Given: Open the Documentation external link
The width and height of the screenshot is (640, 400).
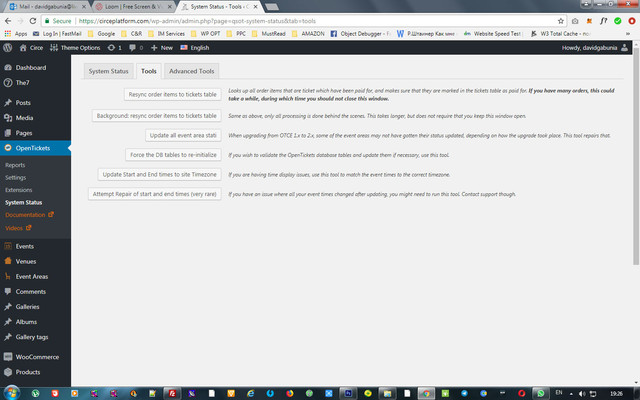Looking at the screenshot, I should (x=29, y=215).
